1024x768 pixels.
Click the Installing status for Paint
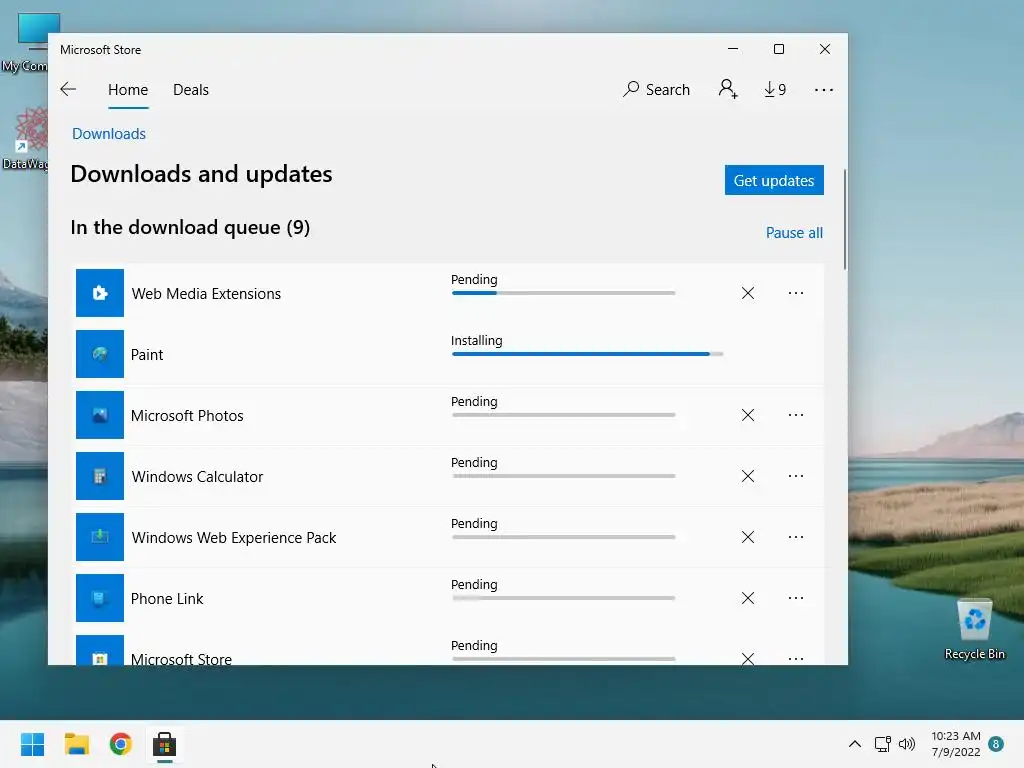(x=477, y=340)
